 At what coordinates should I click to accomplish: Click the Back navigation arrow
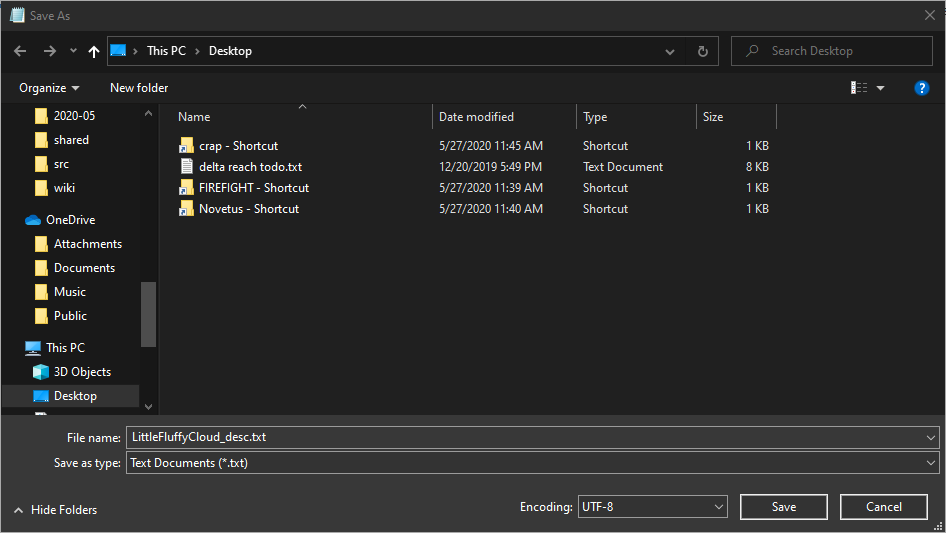tap(21, 51)
